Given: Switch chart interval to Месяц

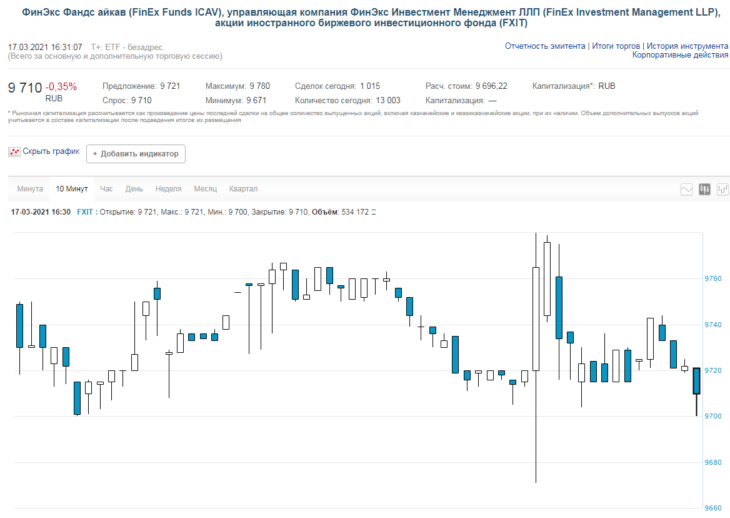Looking at the screenshot, I should pos(205,189).
